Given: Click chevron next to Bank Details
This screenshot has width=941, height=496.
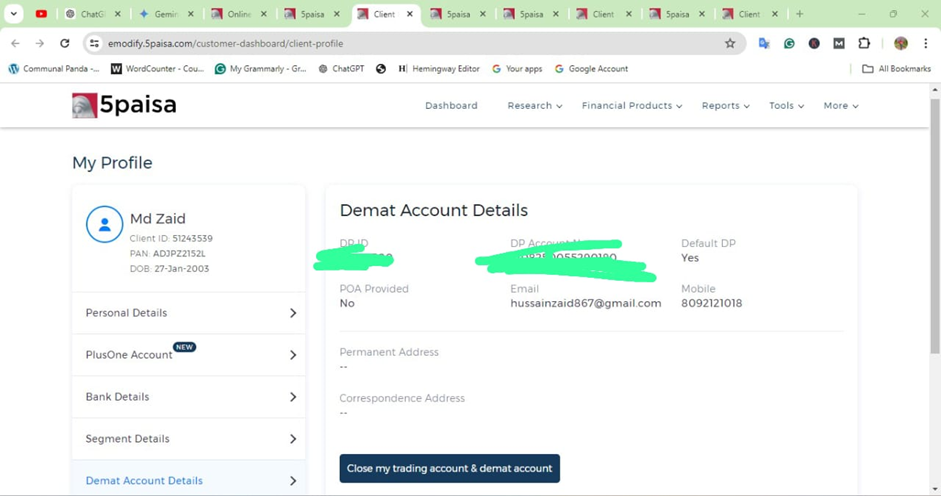Looking at the screenshot, I should [293, 397].
